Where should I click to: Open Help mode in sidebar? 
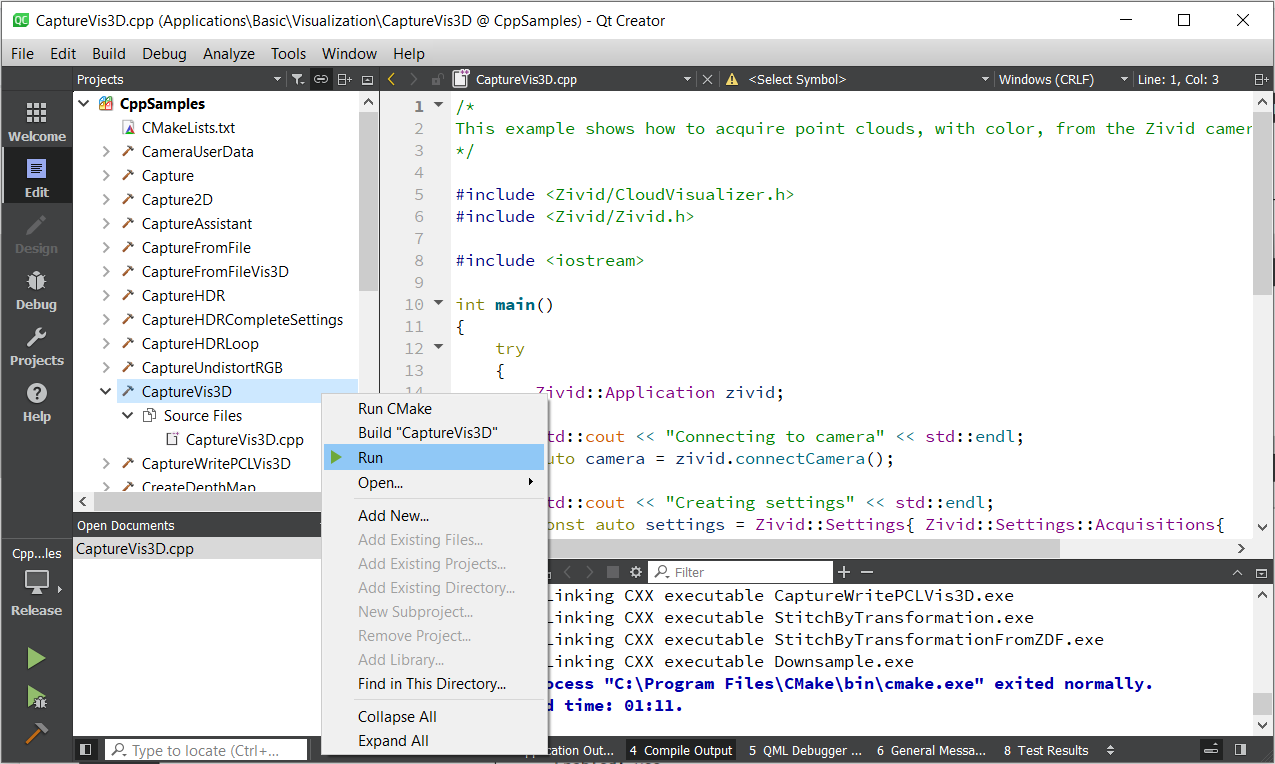click(x=36, y=402)
